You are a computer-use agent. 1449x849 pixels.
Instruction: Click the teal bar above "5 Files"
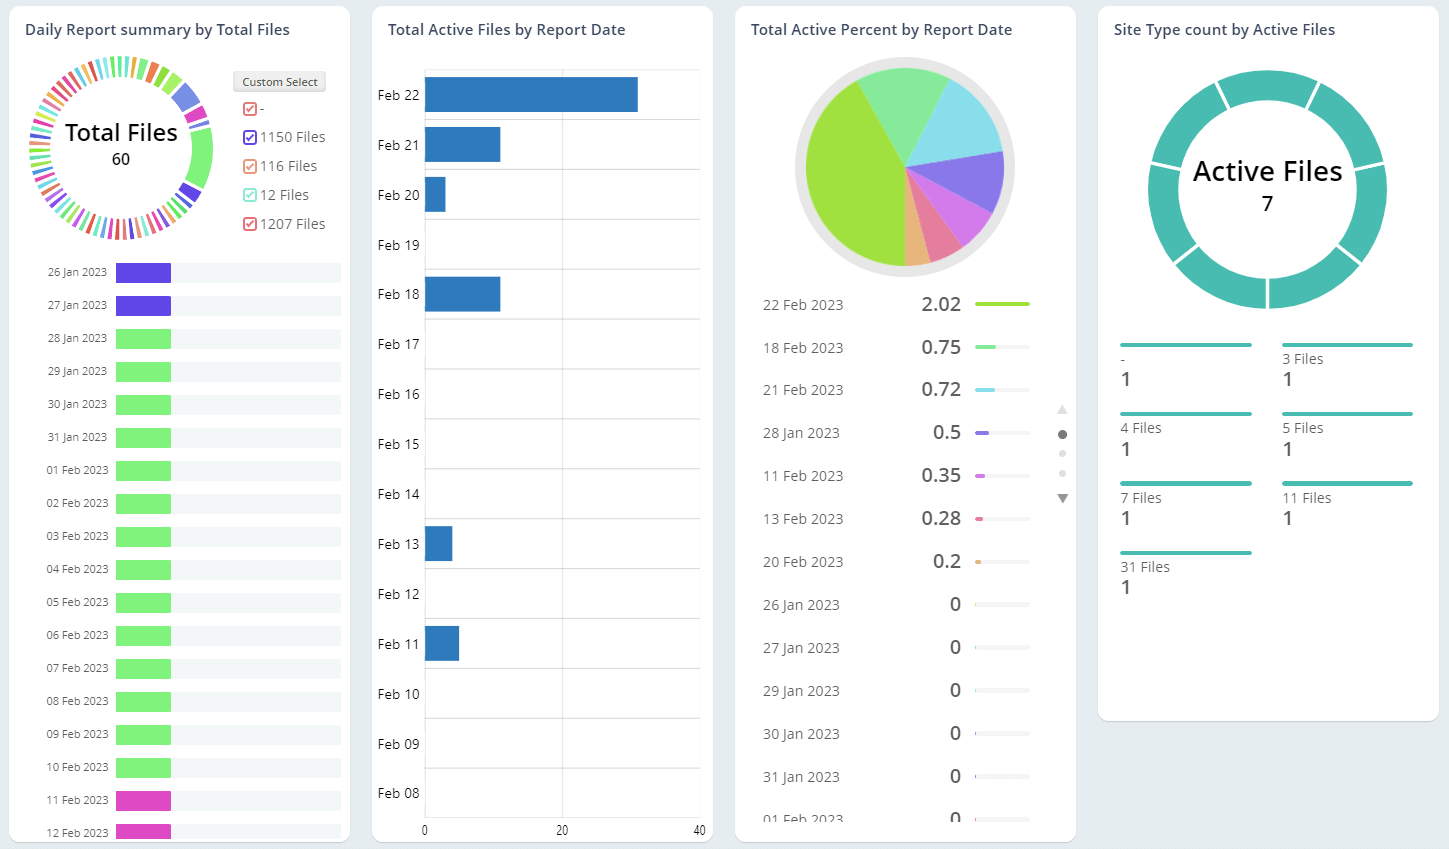(1347, 414)
